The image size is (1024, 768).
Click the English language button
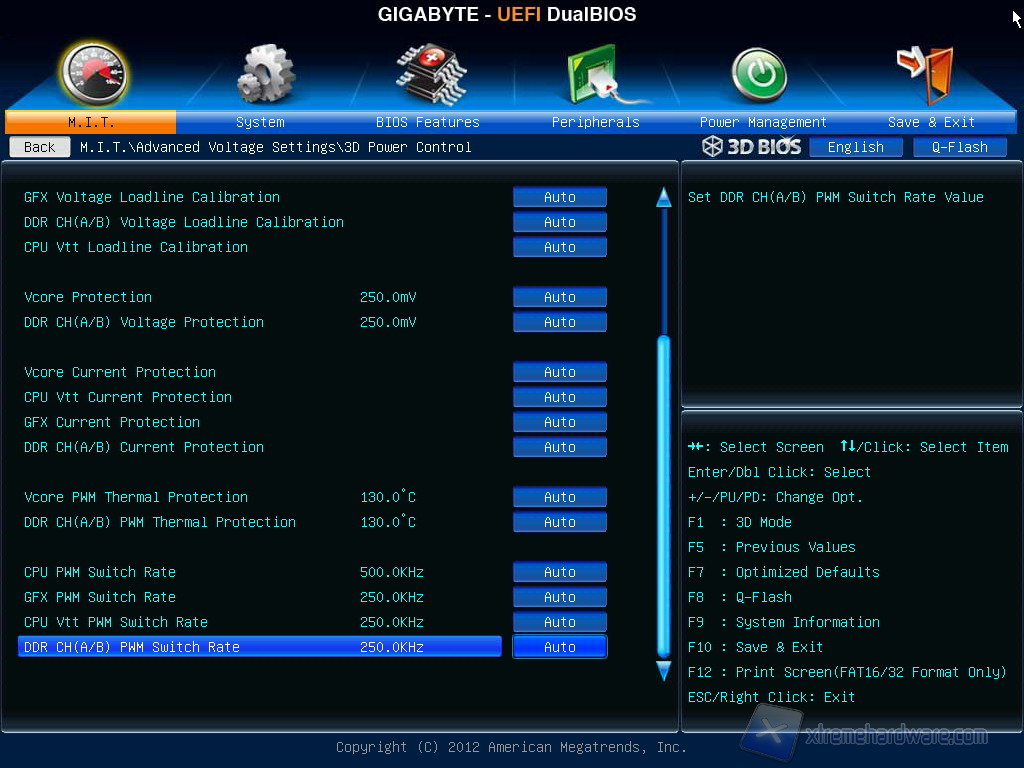click(x=855, y=147)
